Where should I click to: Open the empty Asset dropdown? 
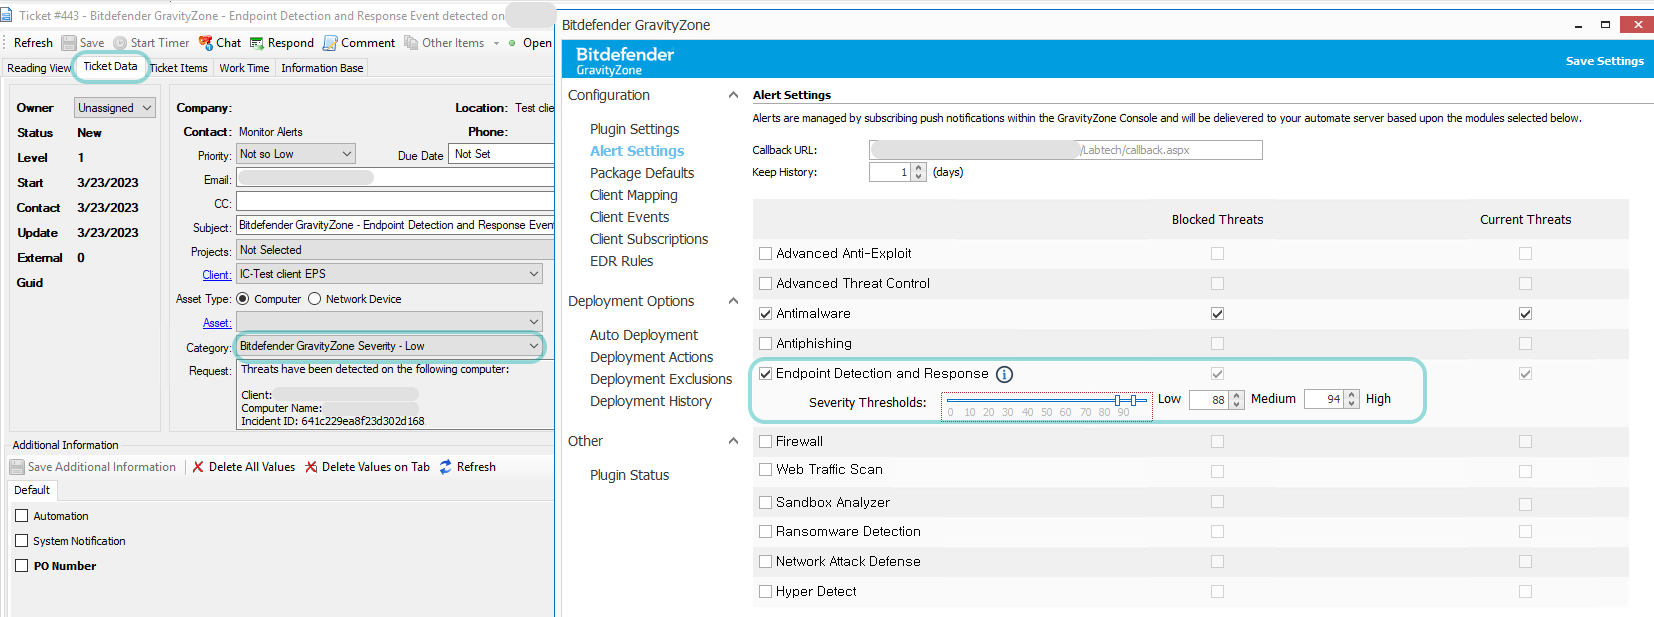389,321
